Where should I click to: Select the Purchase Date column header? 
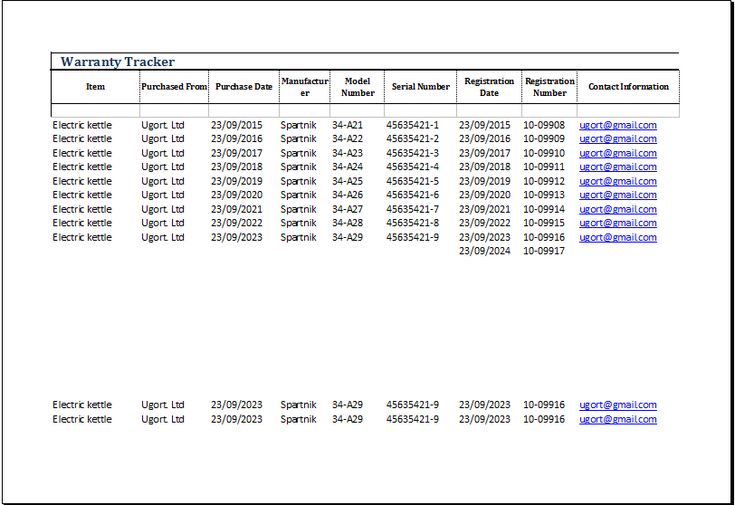[x=244, y=87]
